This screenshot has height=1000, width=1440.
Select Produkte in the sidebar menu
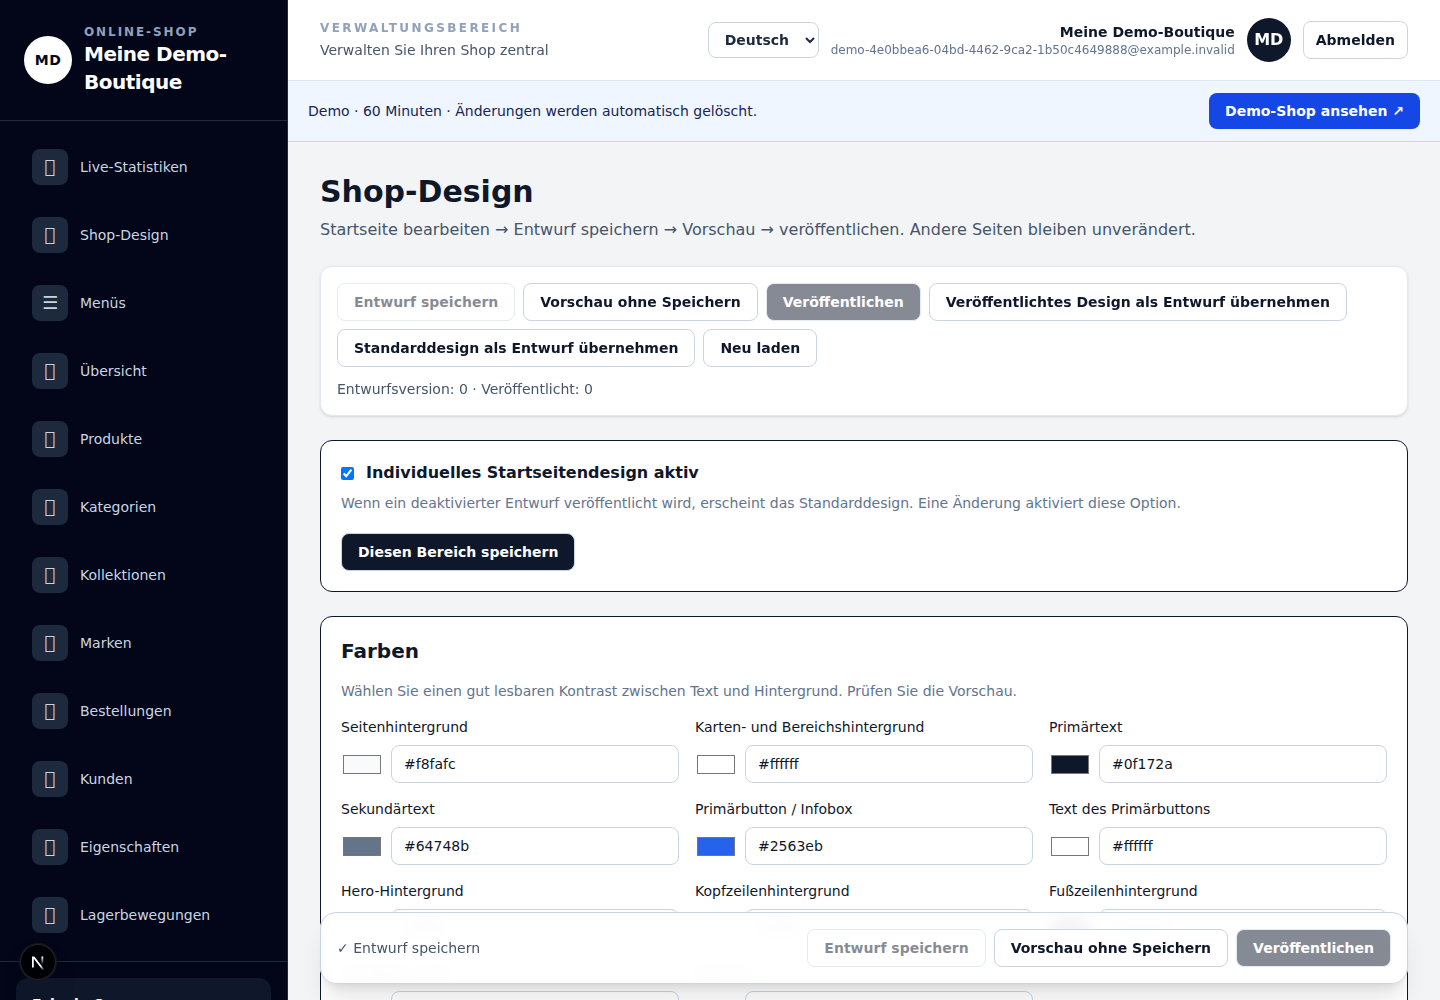[x=144, y=439]
